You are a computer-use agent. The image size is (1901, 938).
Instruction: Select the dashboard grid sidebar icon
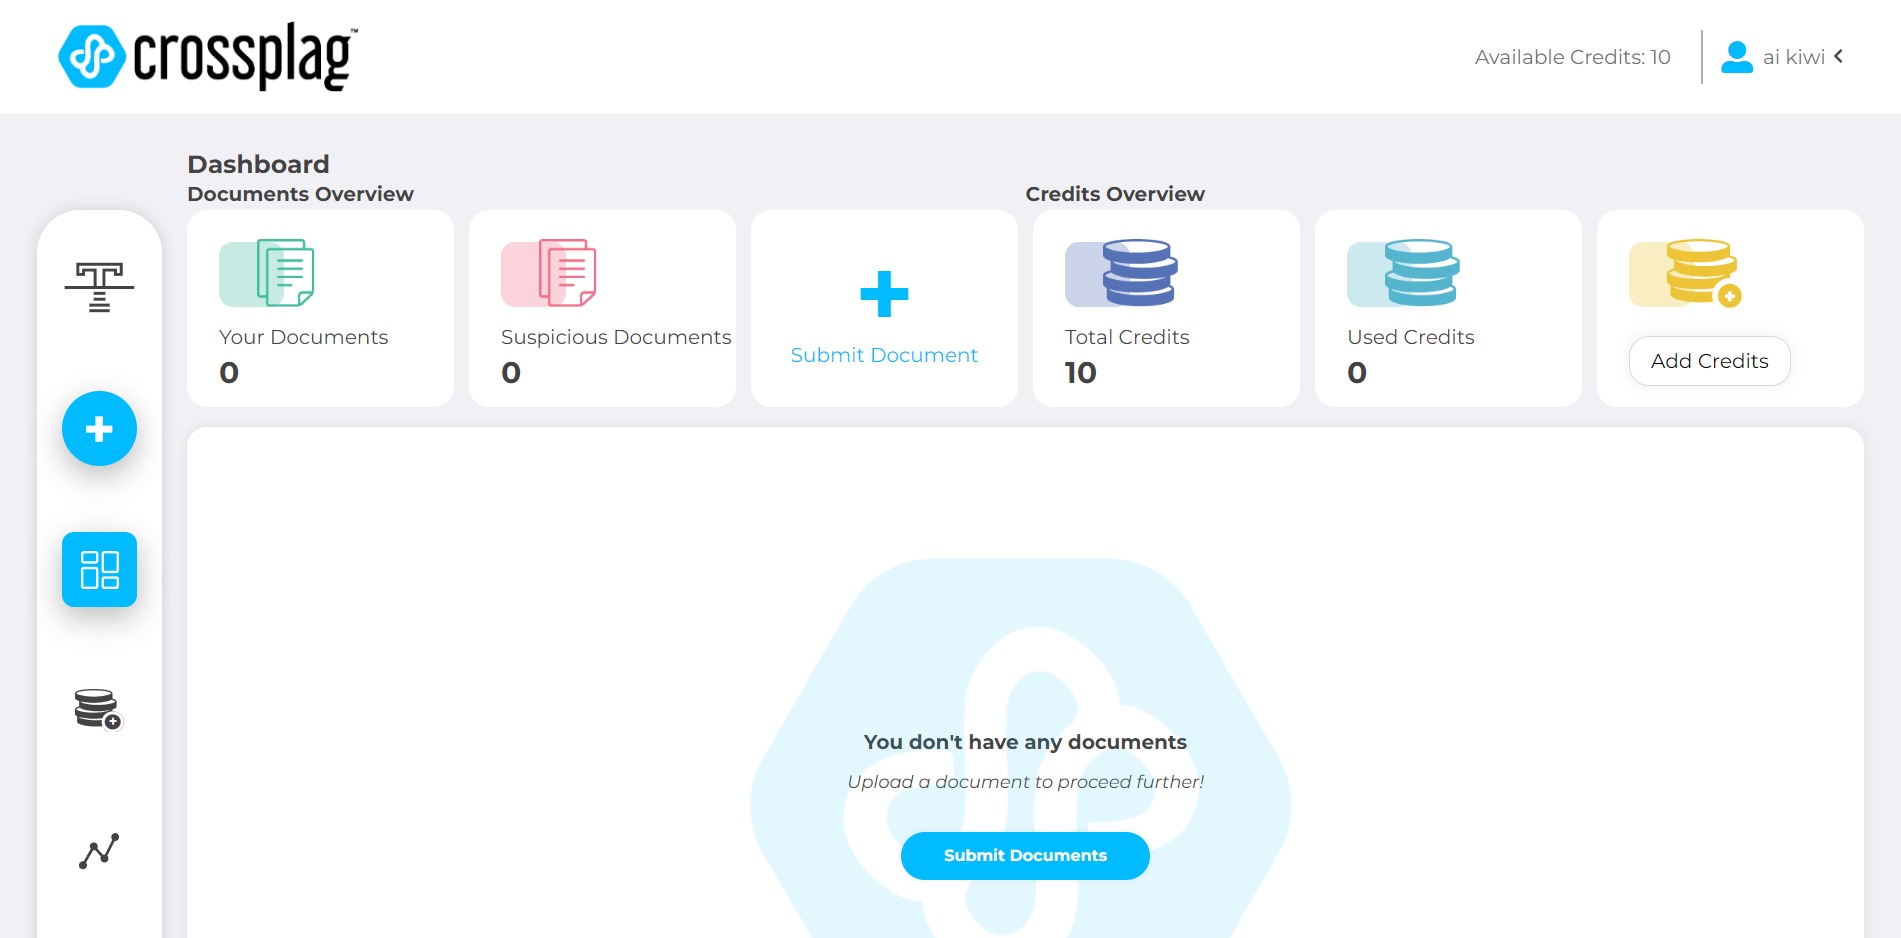tap(99, 569)
